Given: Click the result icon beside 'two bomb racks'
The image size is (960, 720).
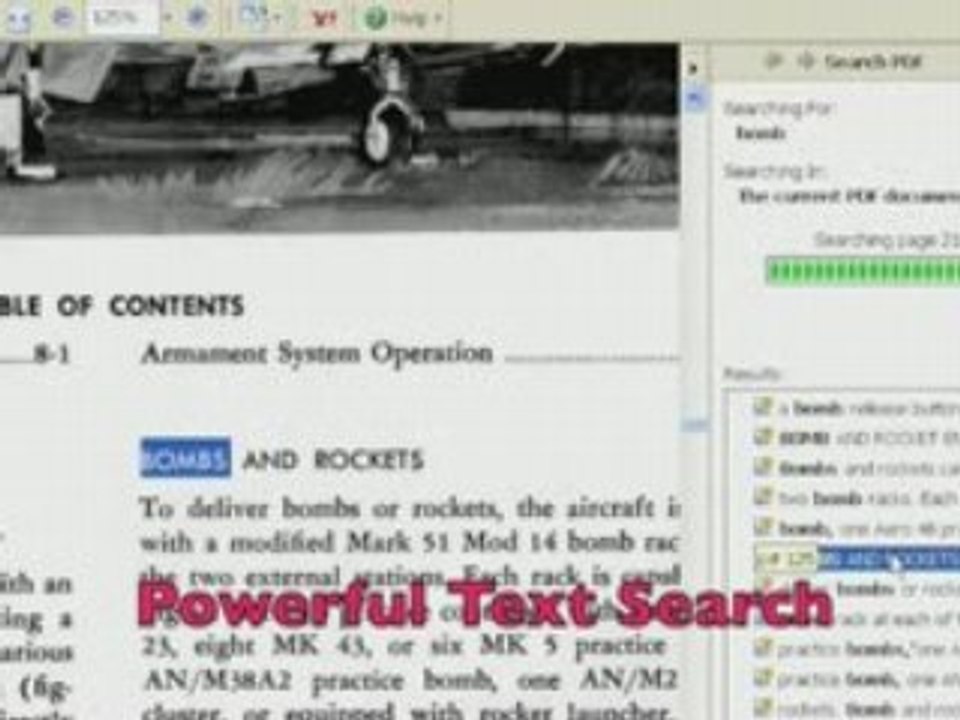Looking at the screenshot, I should (x=762, y=497).
